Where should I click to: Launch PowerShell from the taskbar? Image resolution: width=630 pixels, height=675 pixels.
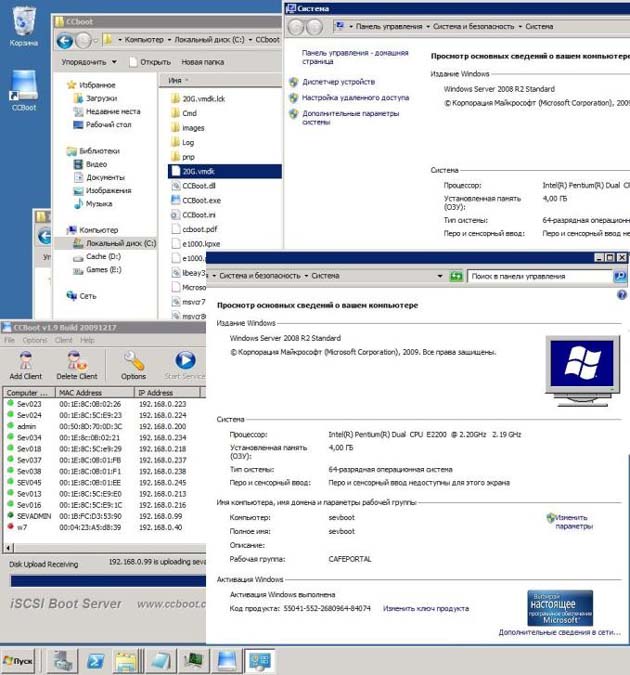(x=95, y=660)
